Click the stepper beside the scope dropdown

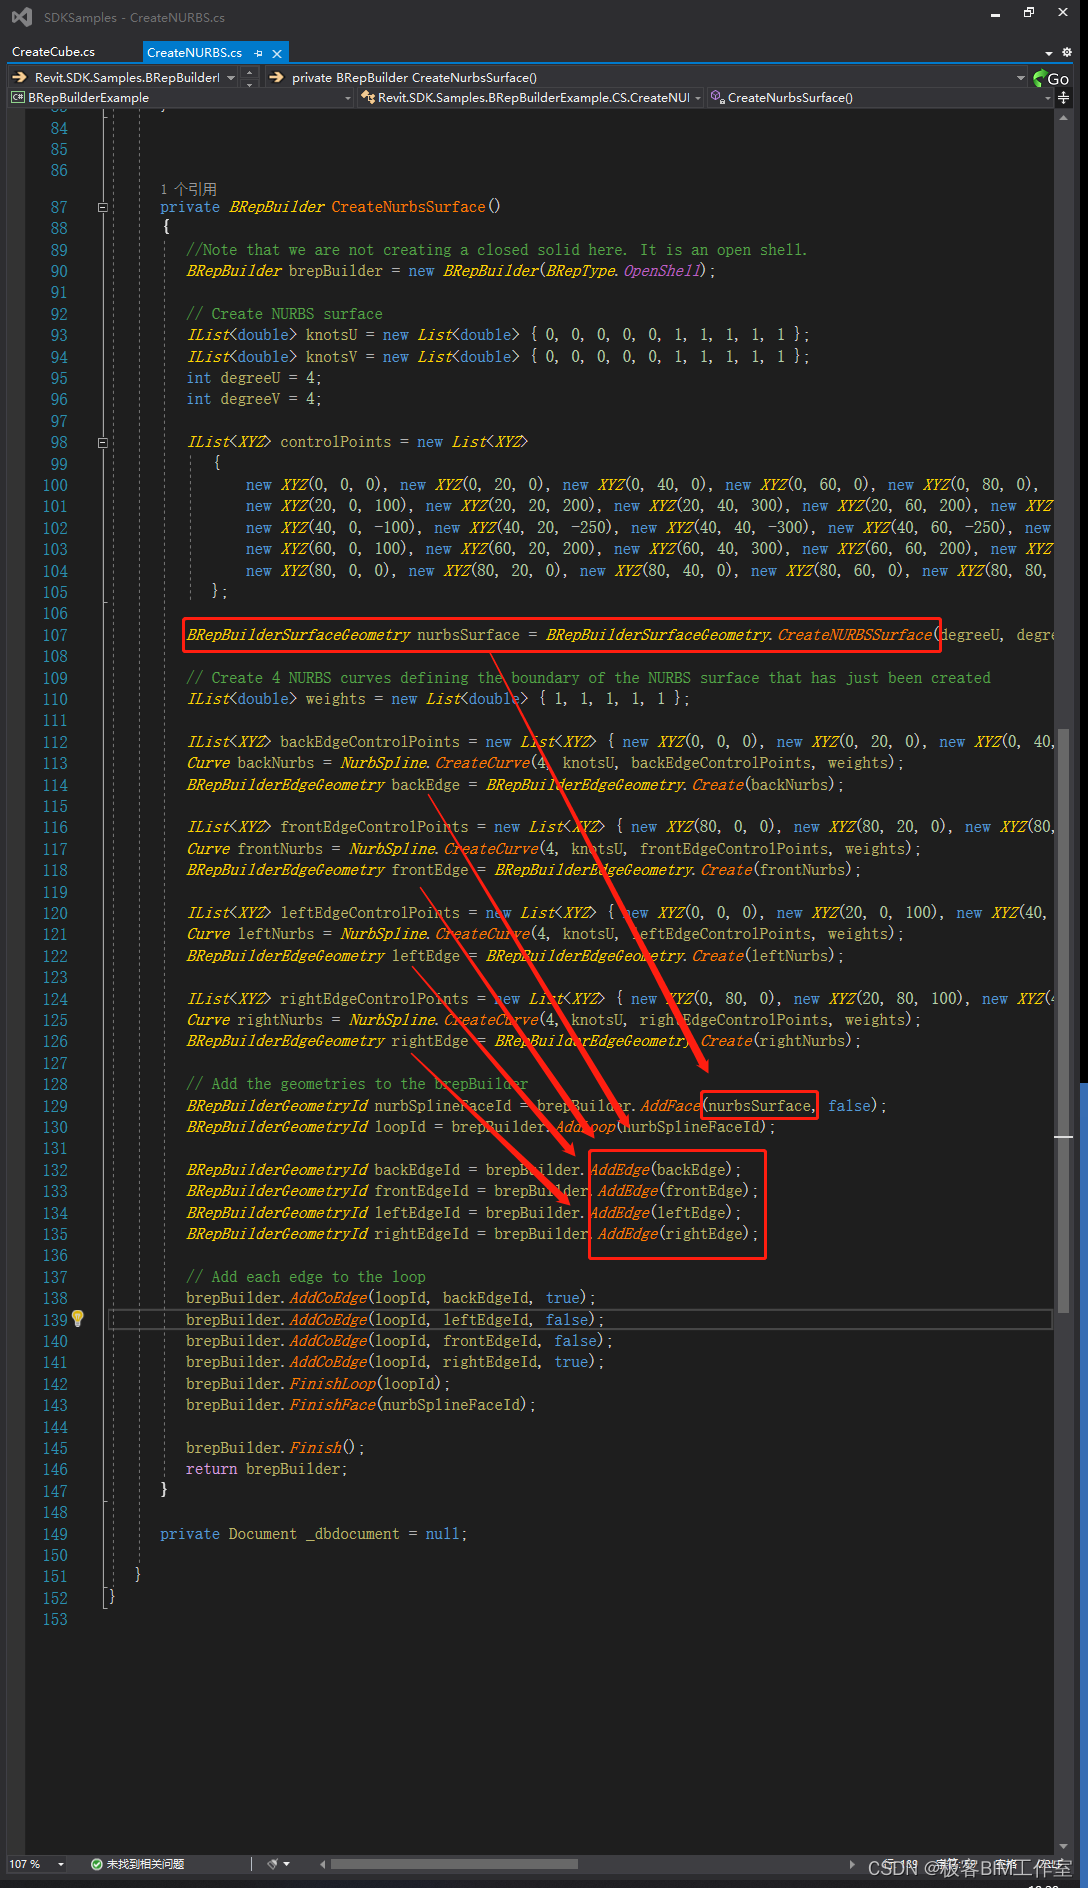click(250, 78)
